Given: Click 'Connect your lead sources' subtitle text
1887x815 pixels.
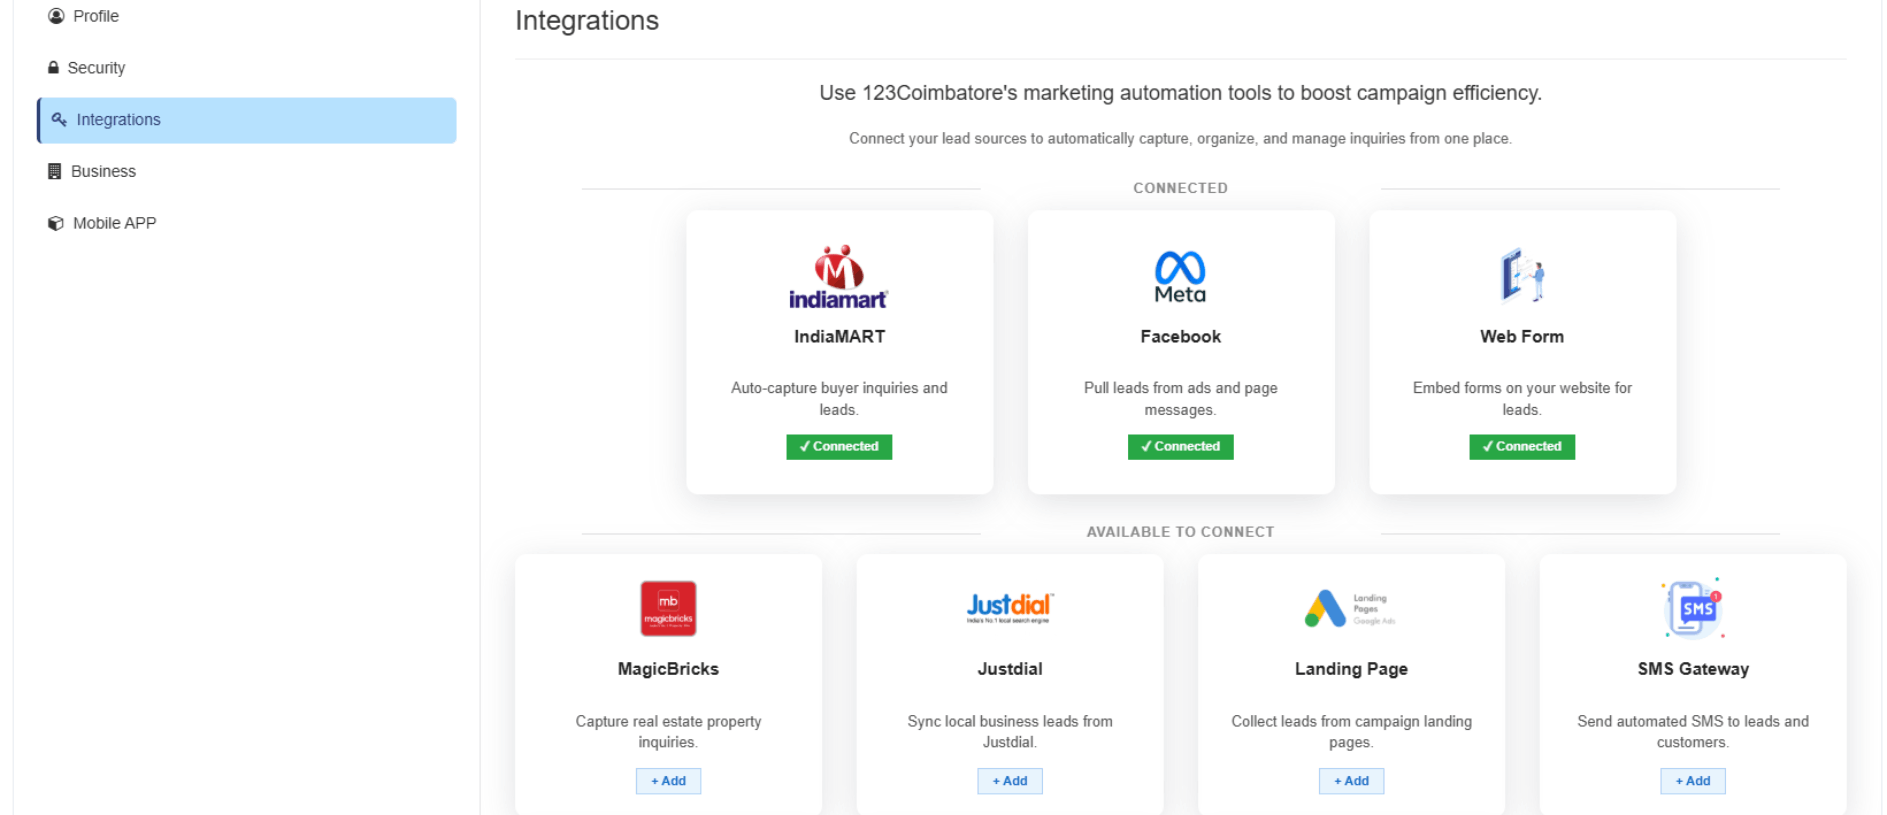Looking at the screenshot, I should click(x=1180, y=139).
